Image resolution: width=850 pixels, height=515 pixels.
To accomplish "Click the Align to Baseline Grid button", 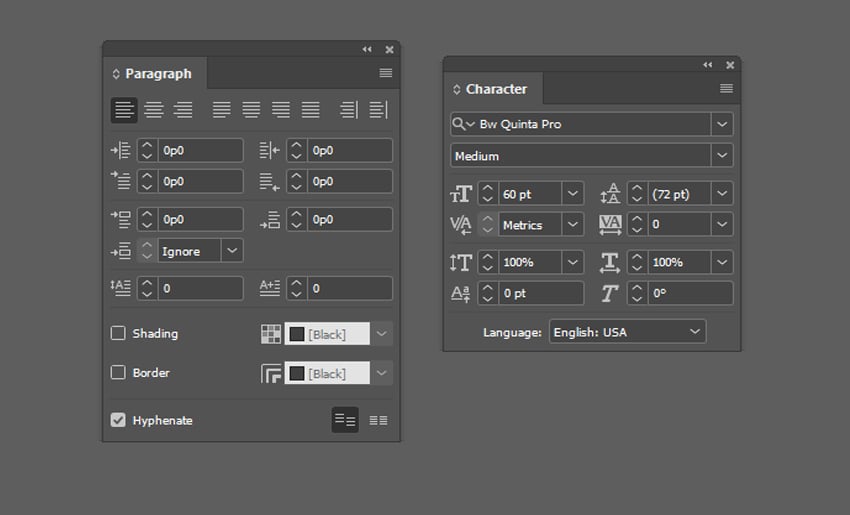I will (378, 421).
